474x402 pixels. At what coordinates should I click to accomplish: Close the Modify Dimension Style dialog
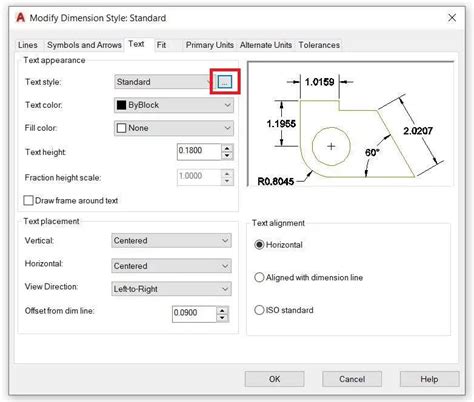[x=452, y=18]
